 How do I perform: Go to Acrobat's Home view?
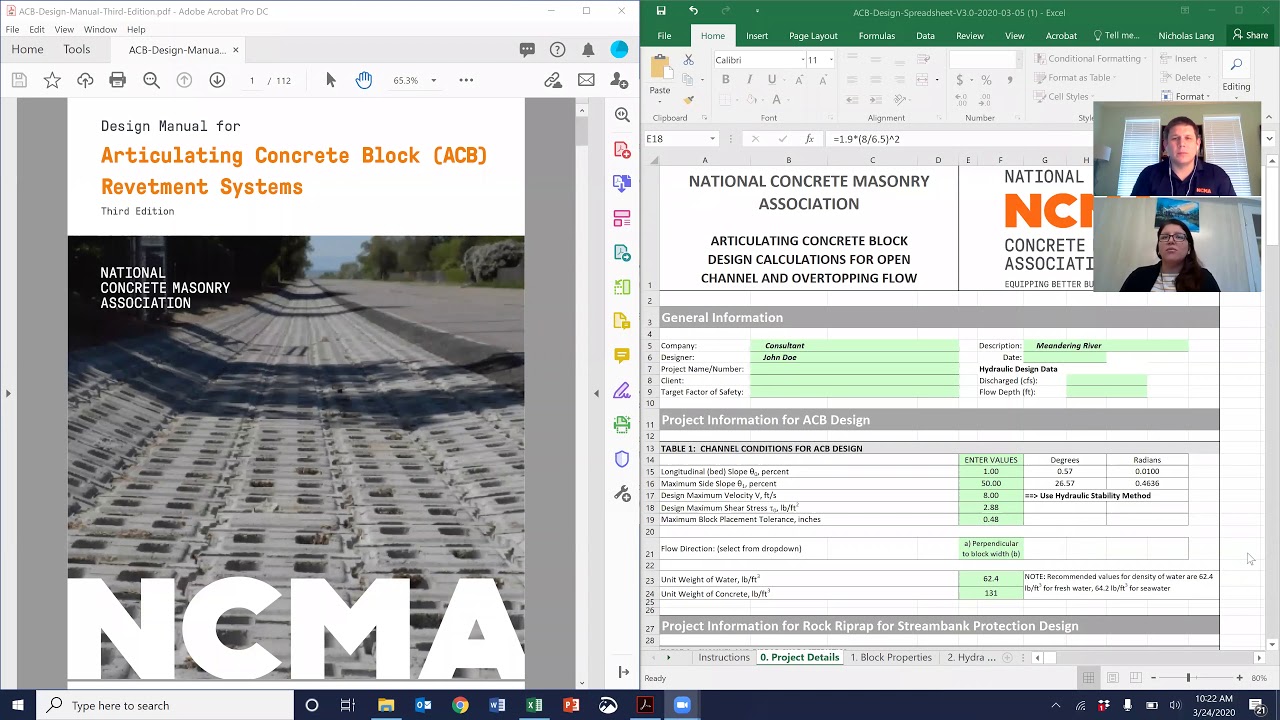click(27, 50)
